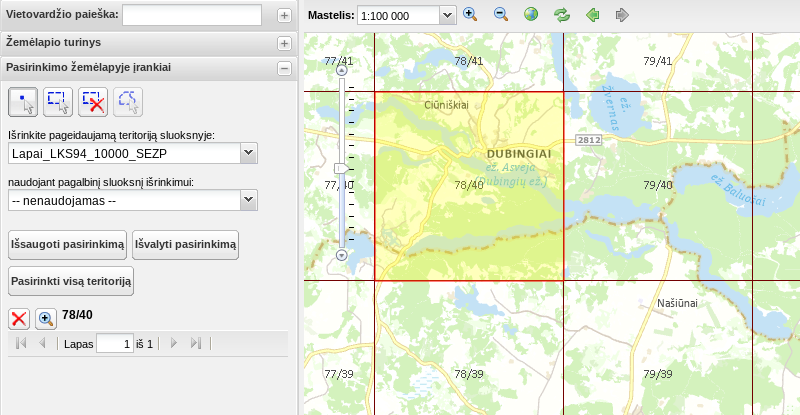Refresh the map with green arrows

562,15
